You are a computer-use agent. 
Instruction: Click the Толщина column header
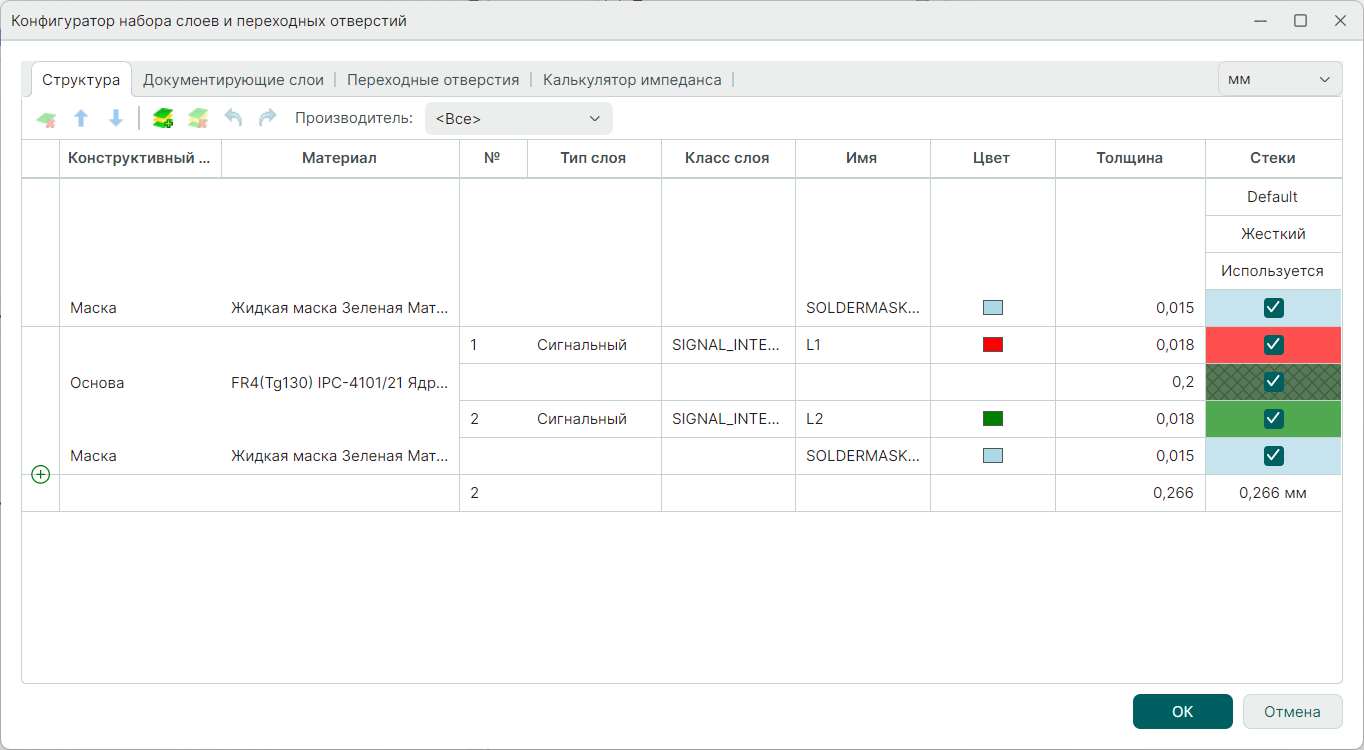point(1129,158)
